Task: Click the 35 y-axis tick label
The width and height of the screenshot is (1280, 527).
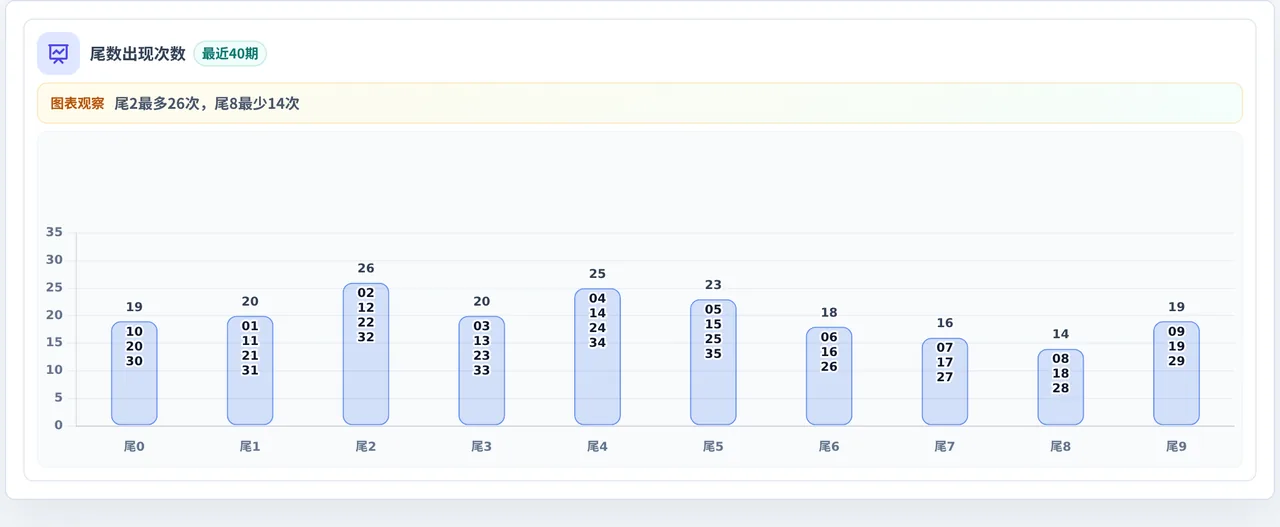Action: click(54, 232)
